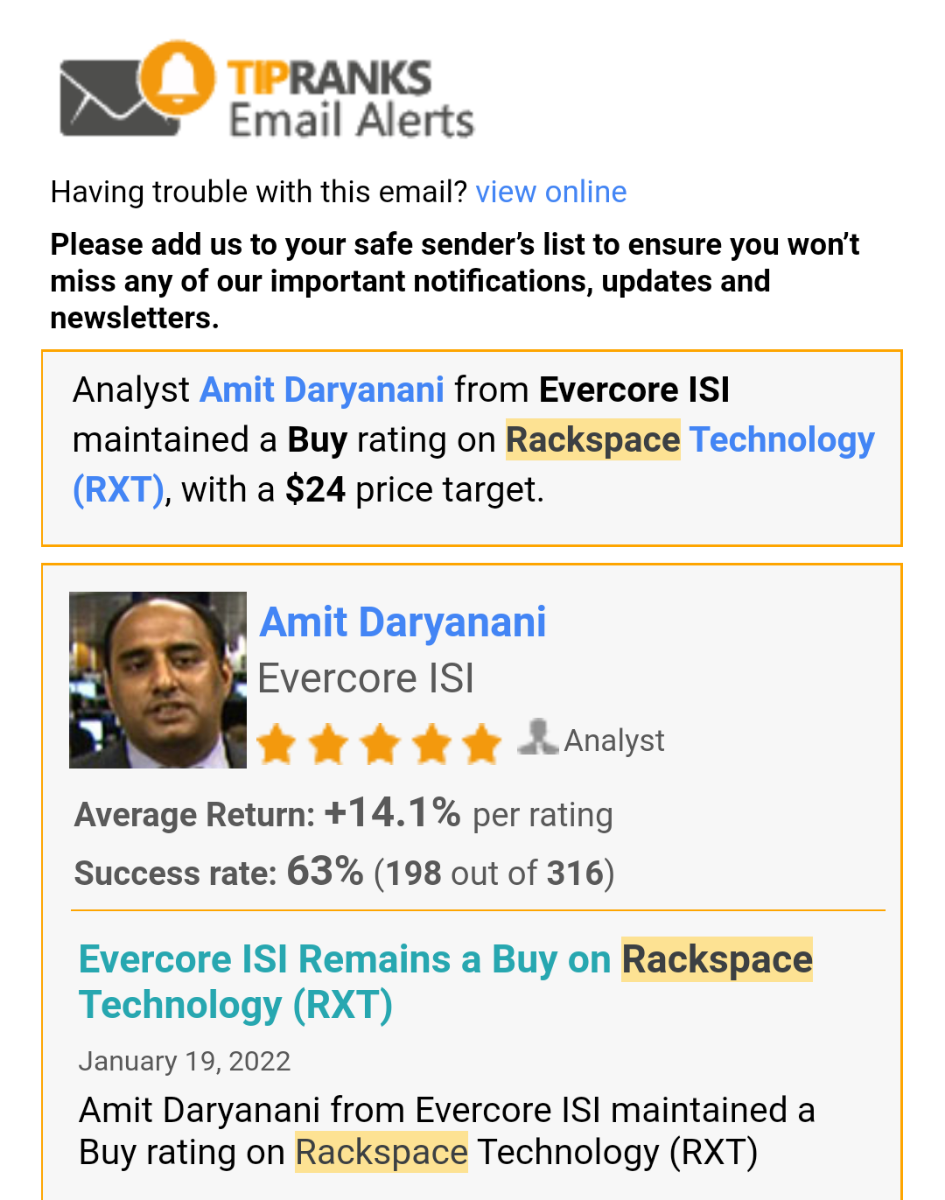Image resolution: width=945 pixels, height=1200 pixels.
Task: Click the 63% success rate value
Action: 325,873
